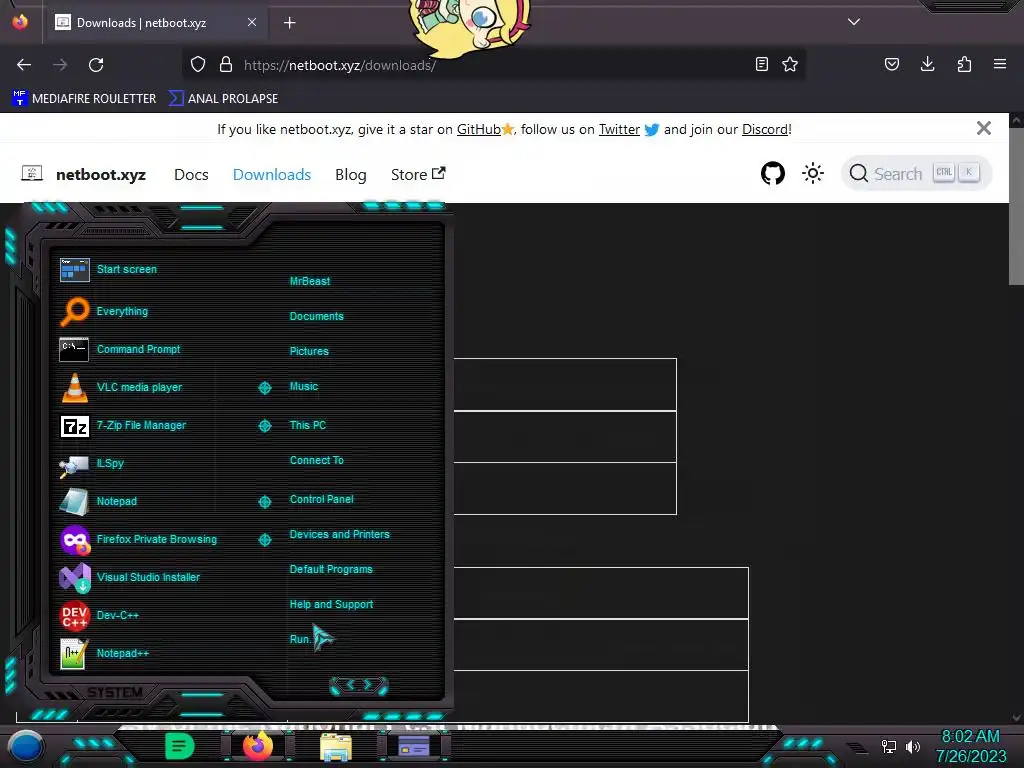Expand Notepad jump list arrow
The height and width of the screenshot is (768, 1024).
point(264,502)
